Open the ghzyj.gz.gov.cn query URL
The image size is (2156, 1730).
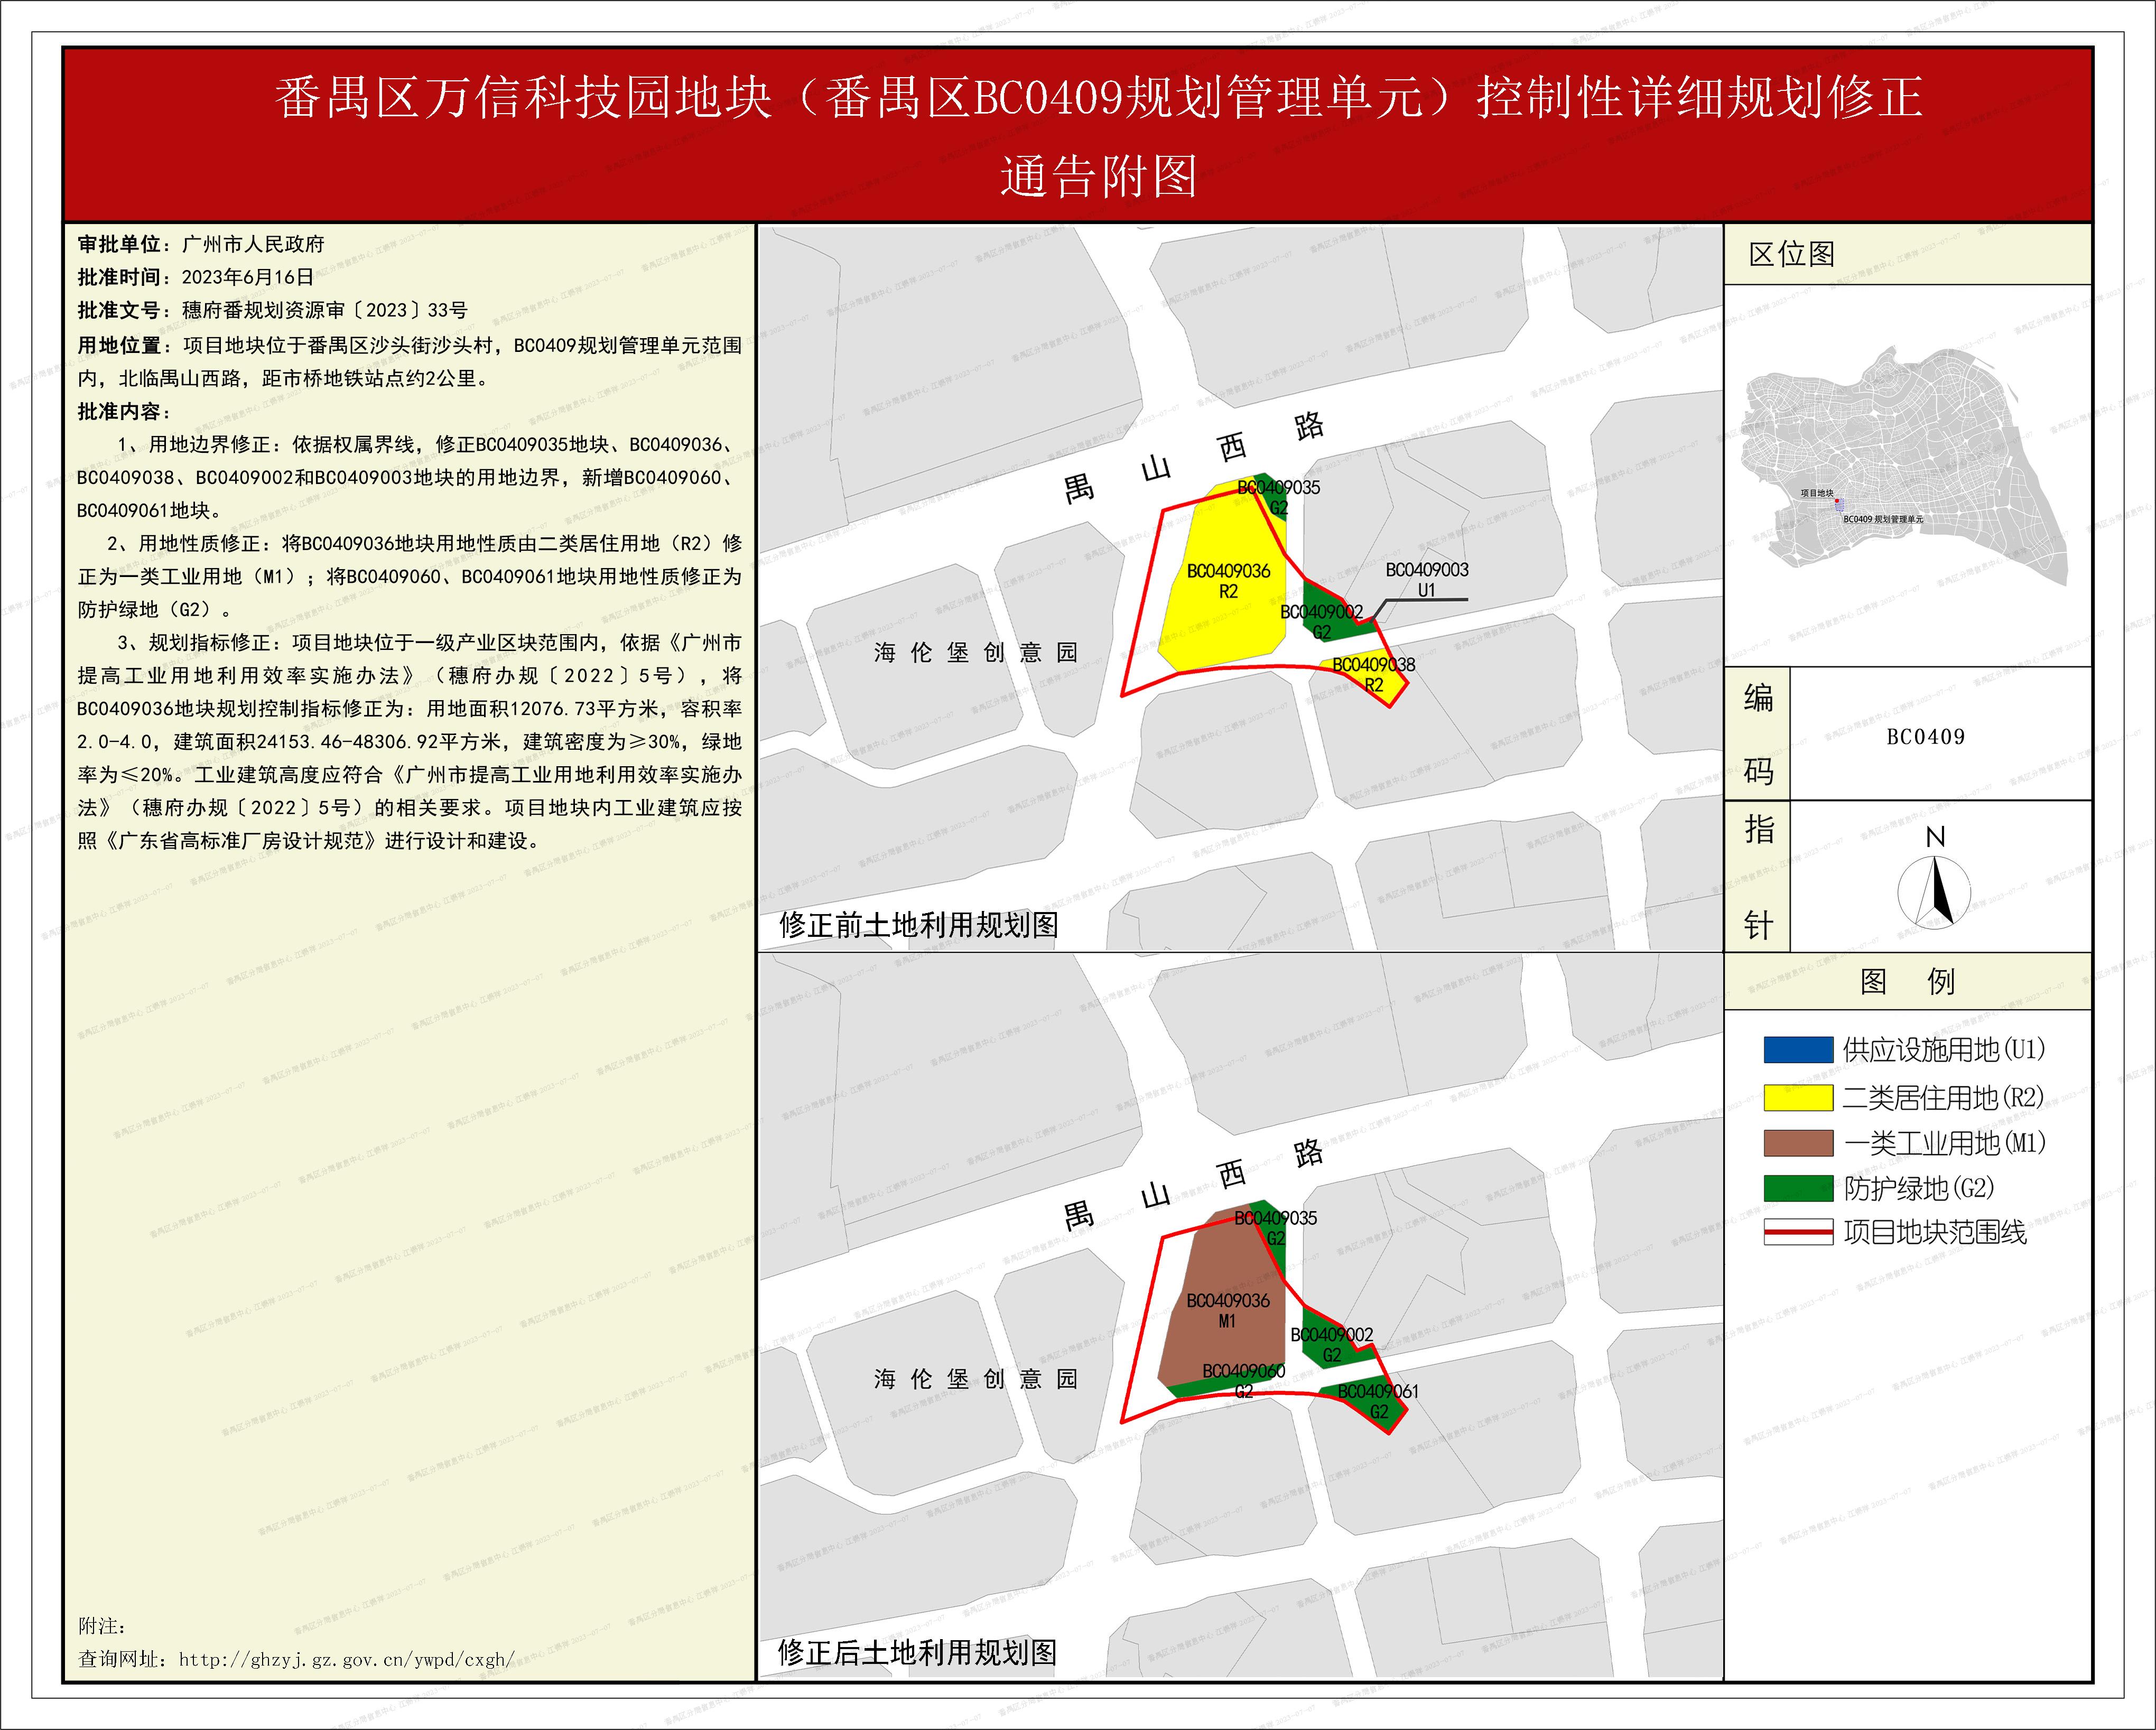pyautogui.click(x=346, y=1660)
